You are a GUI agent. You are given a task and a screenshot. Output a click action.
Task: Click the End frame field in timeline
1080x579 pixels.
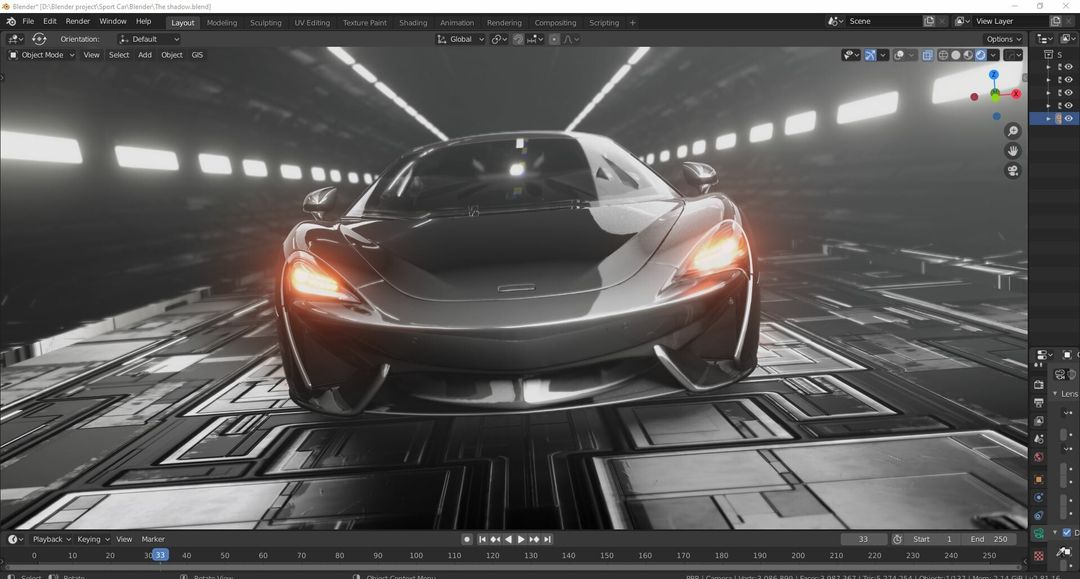(989, 539)
